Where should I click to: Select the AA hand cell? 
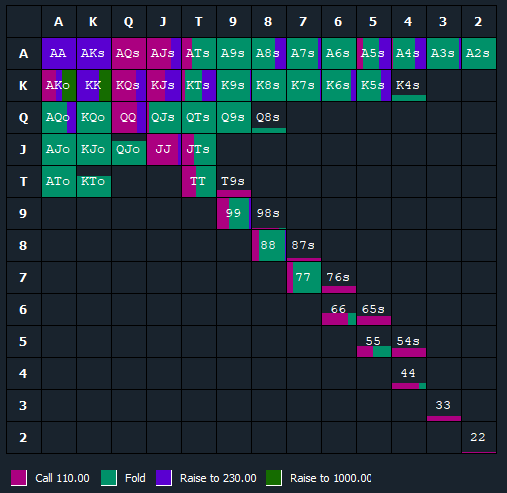coord(59,53)
